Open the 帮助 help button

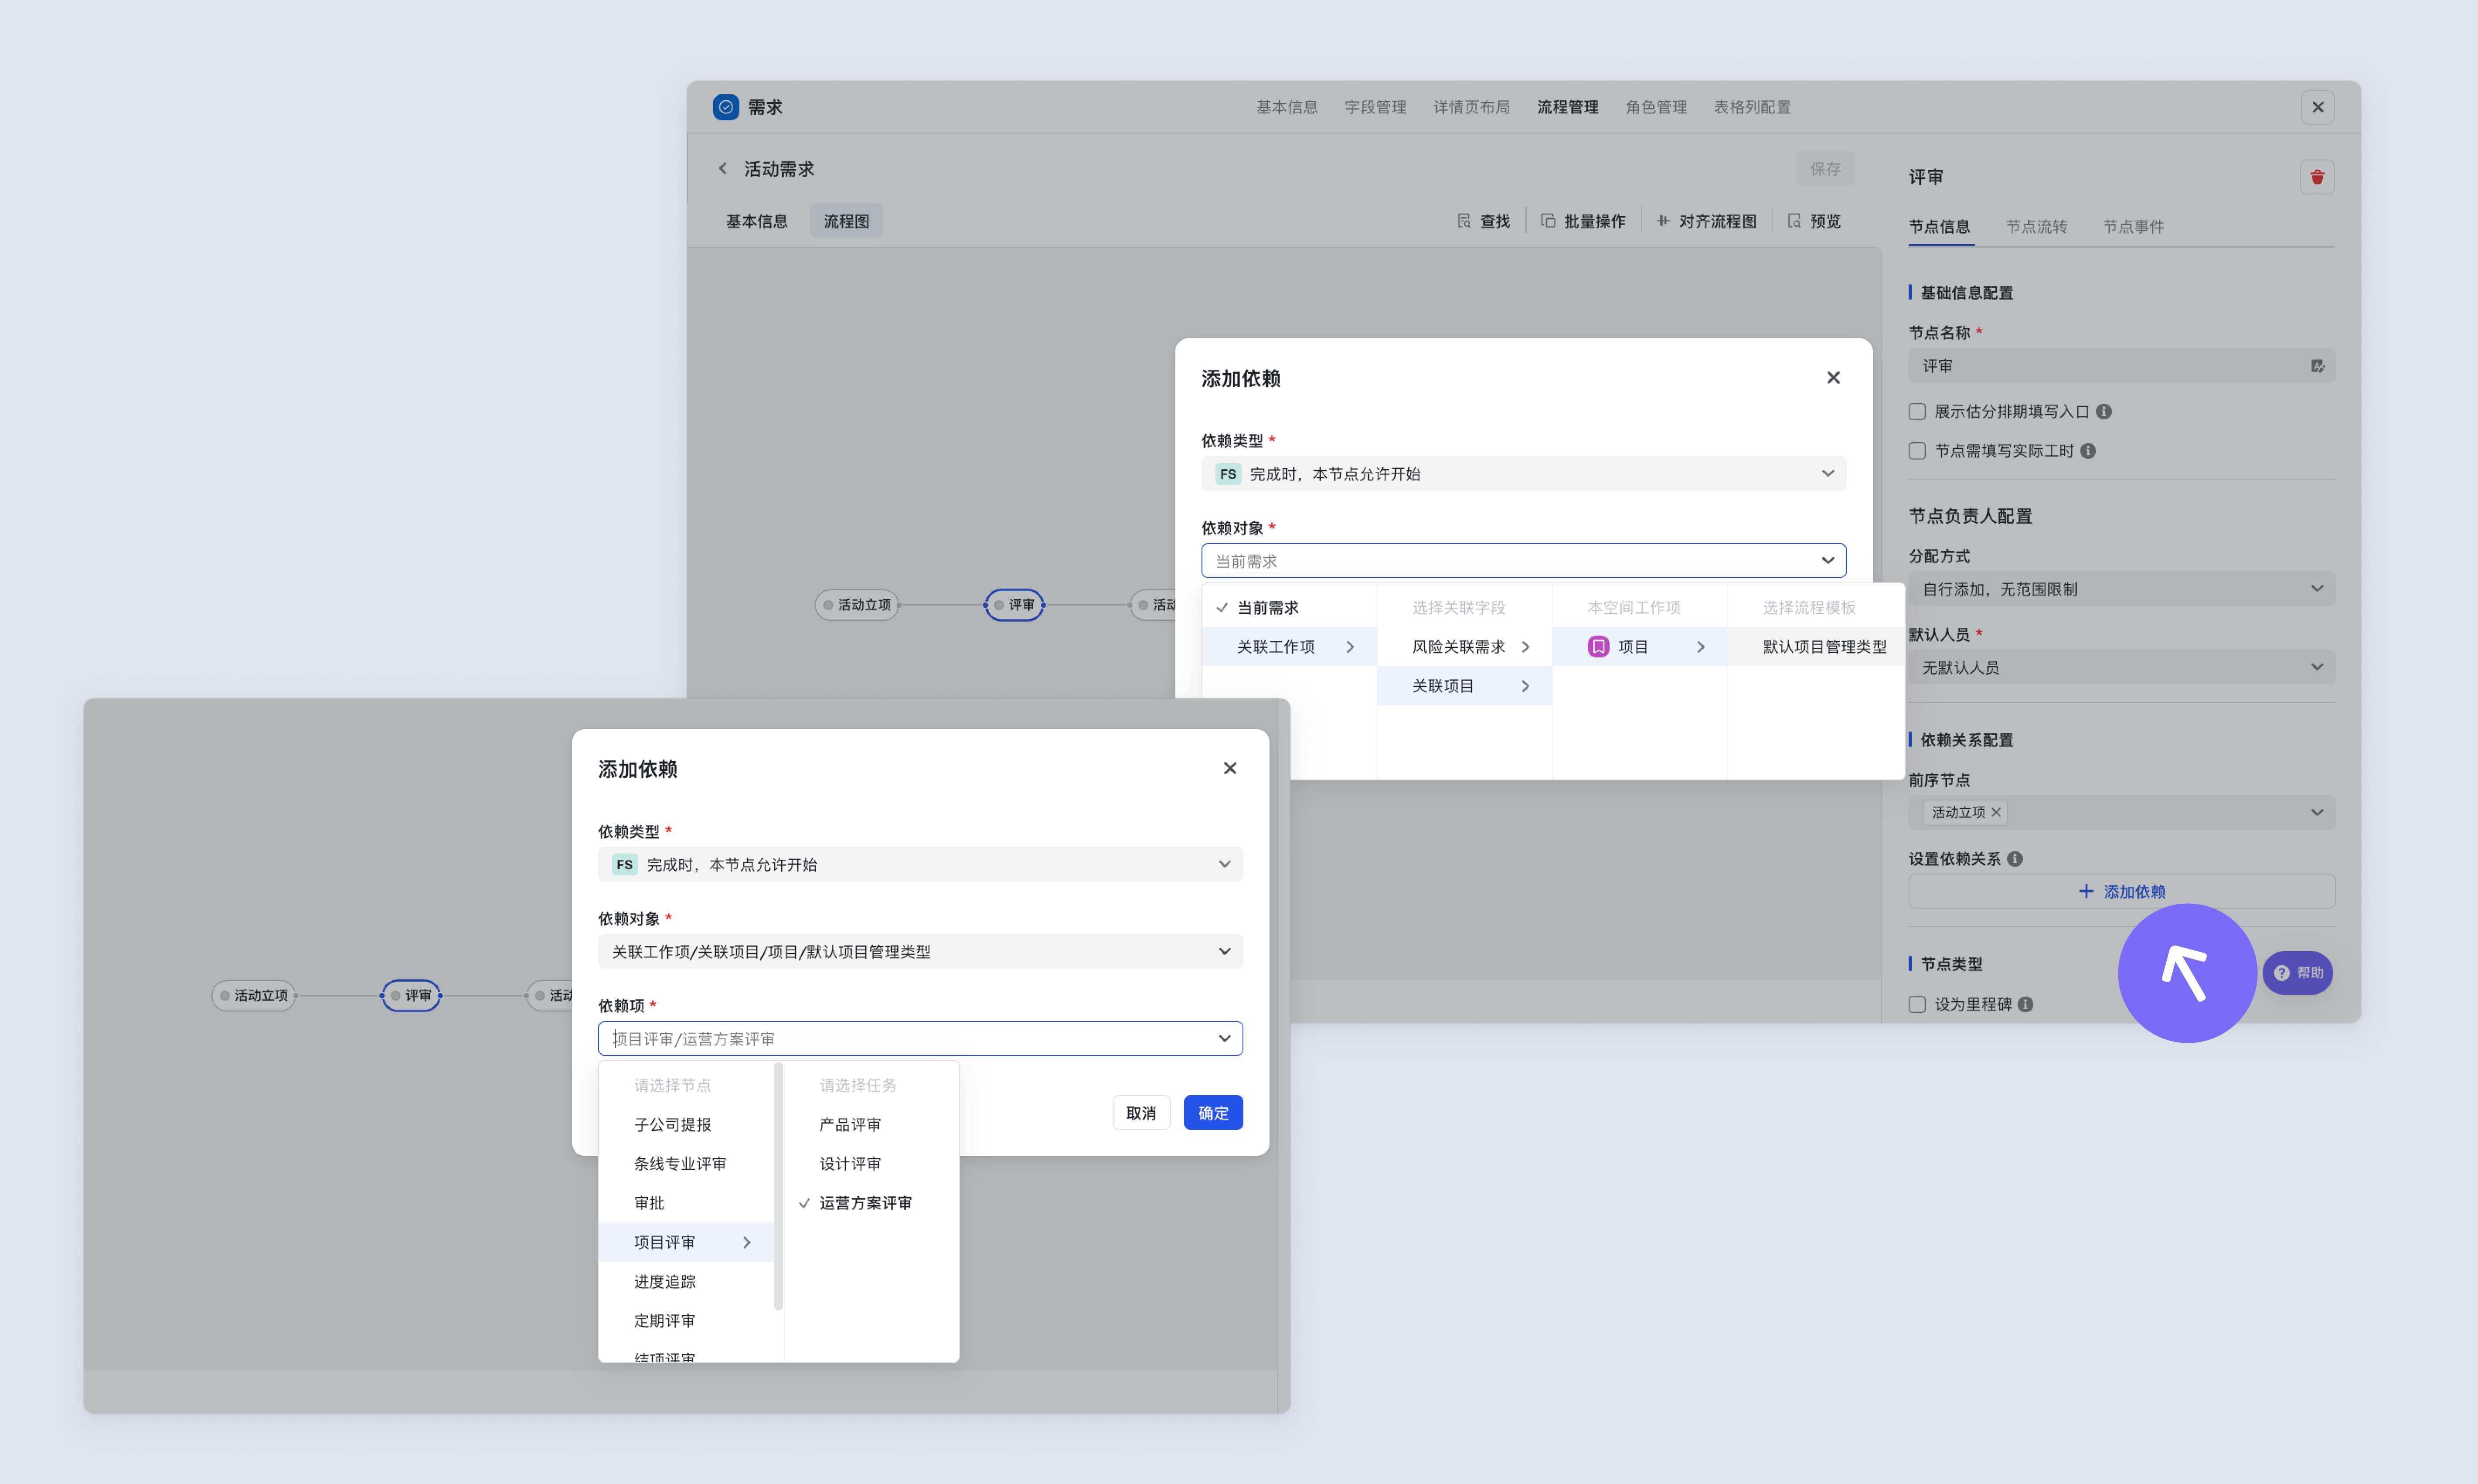[2298, 973]
